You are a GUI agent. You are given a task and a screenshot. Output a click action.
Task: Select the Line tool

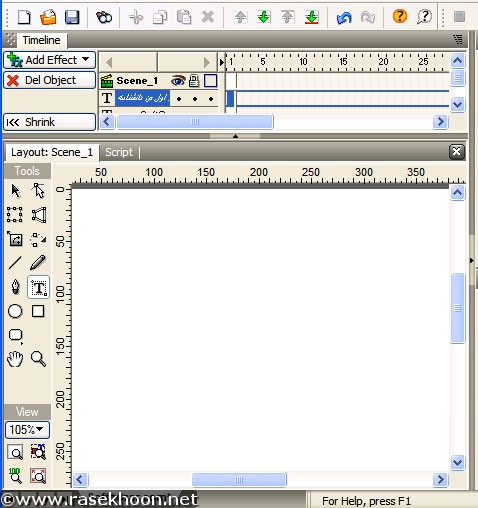tap(15, 263)
